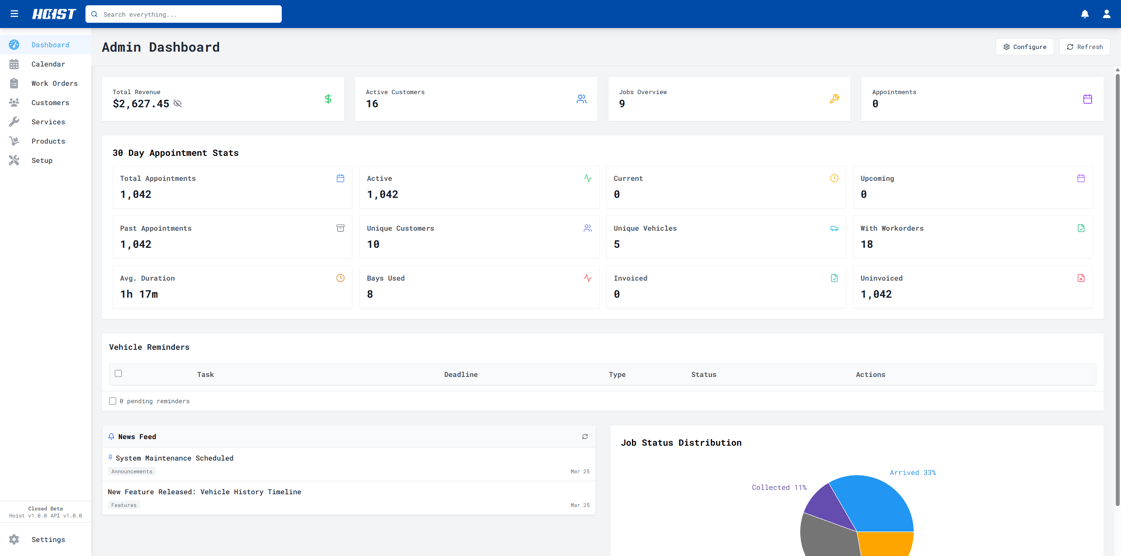Click the Bays Used pulse icon
The height and width of the screenshot is (556, 1121).
click(588, 278)
